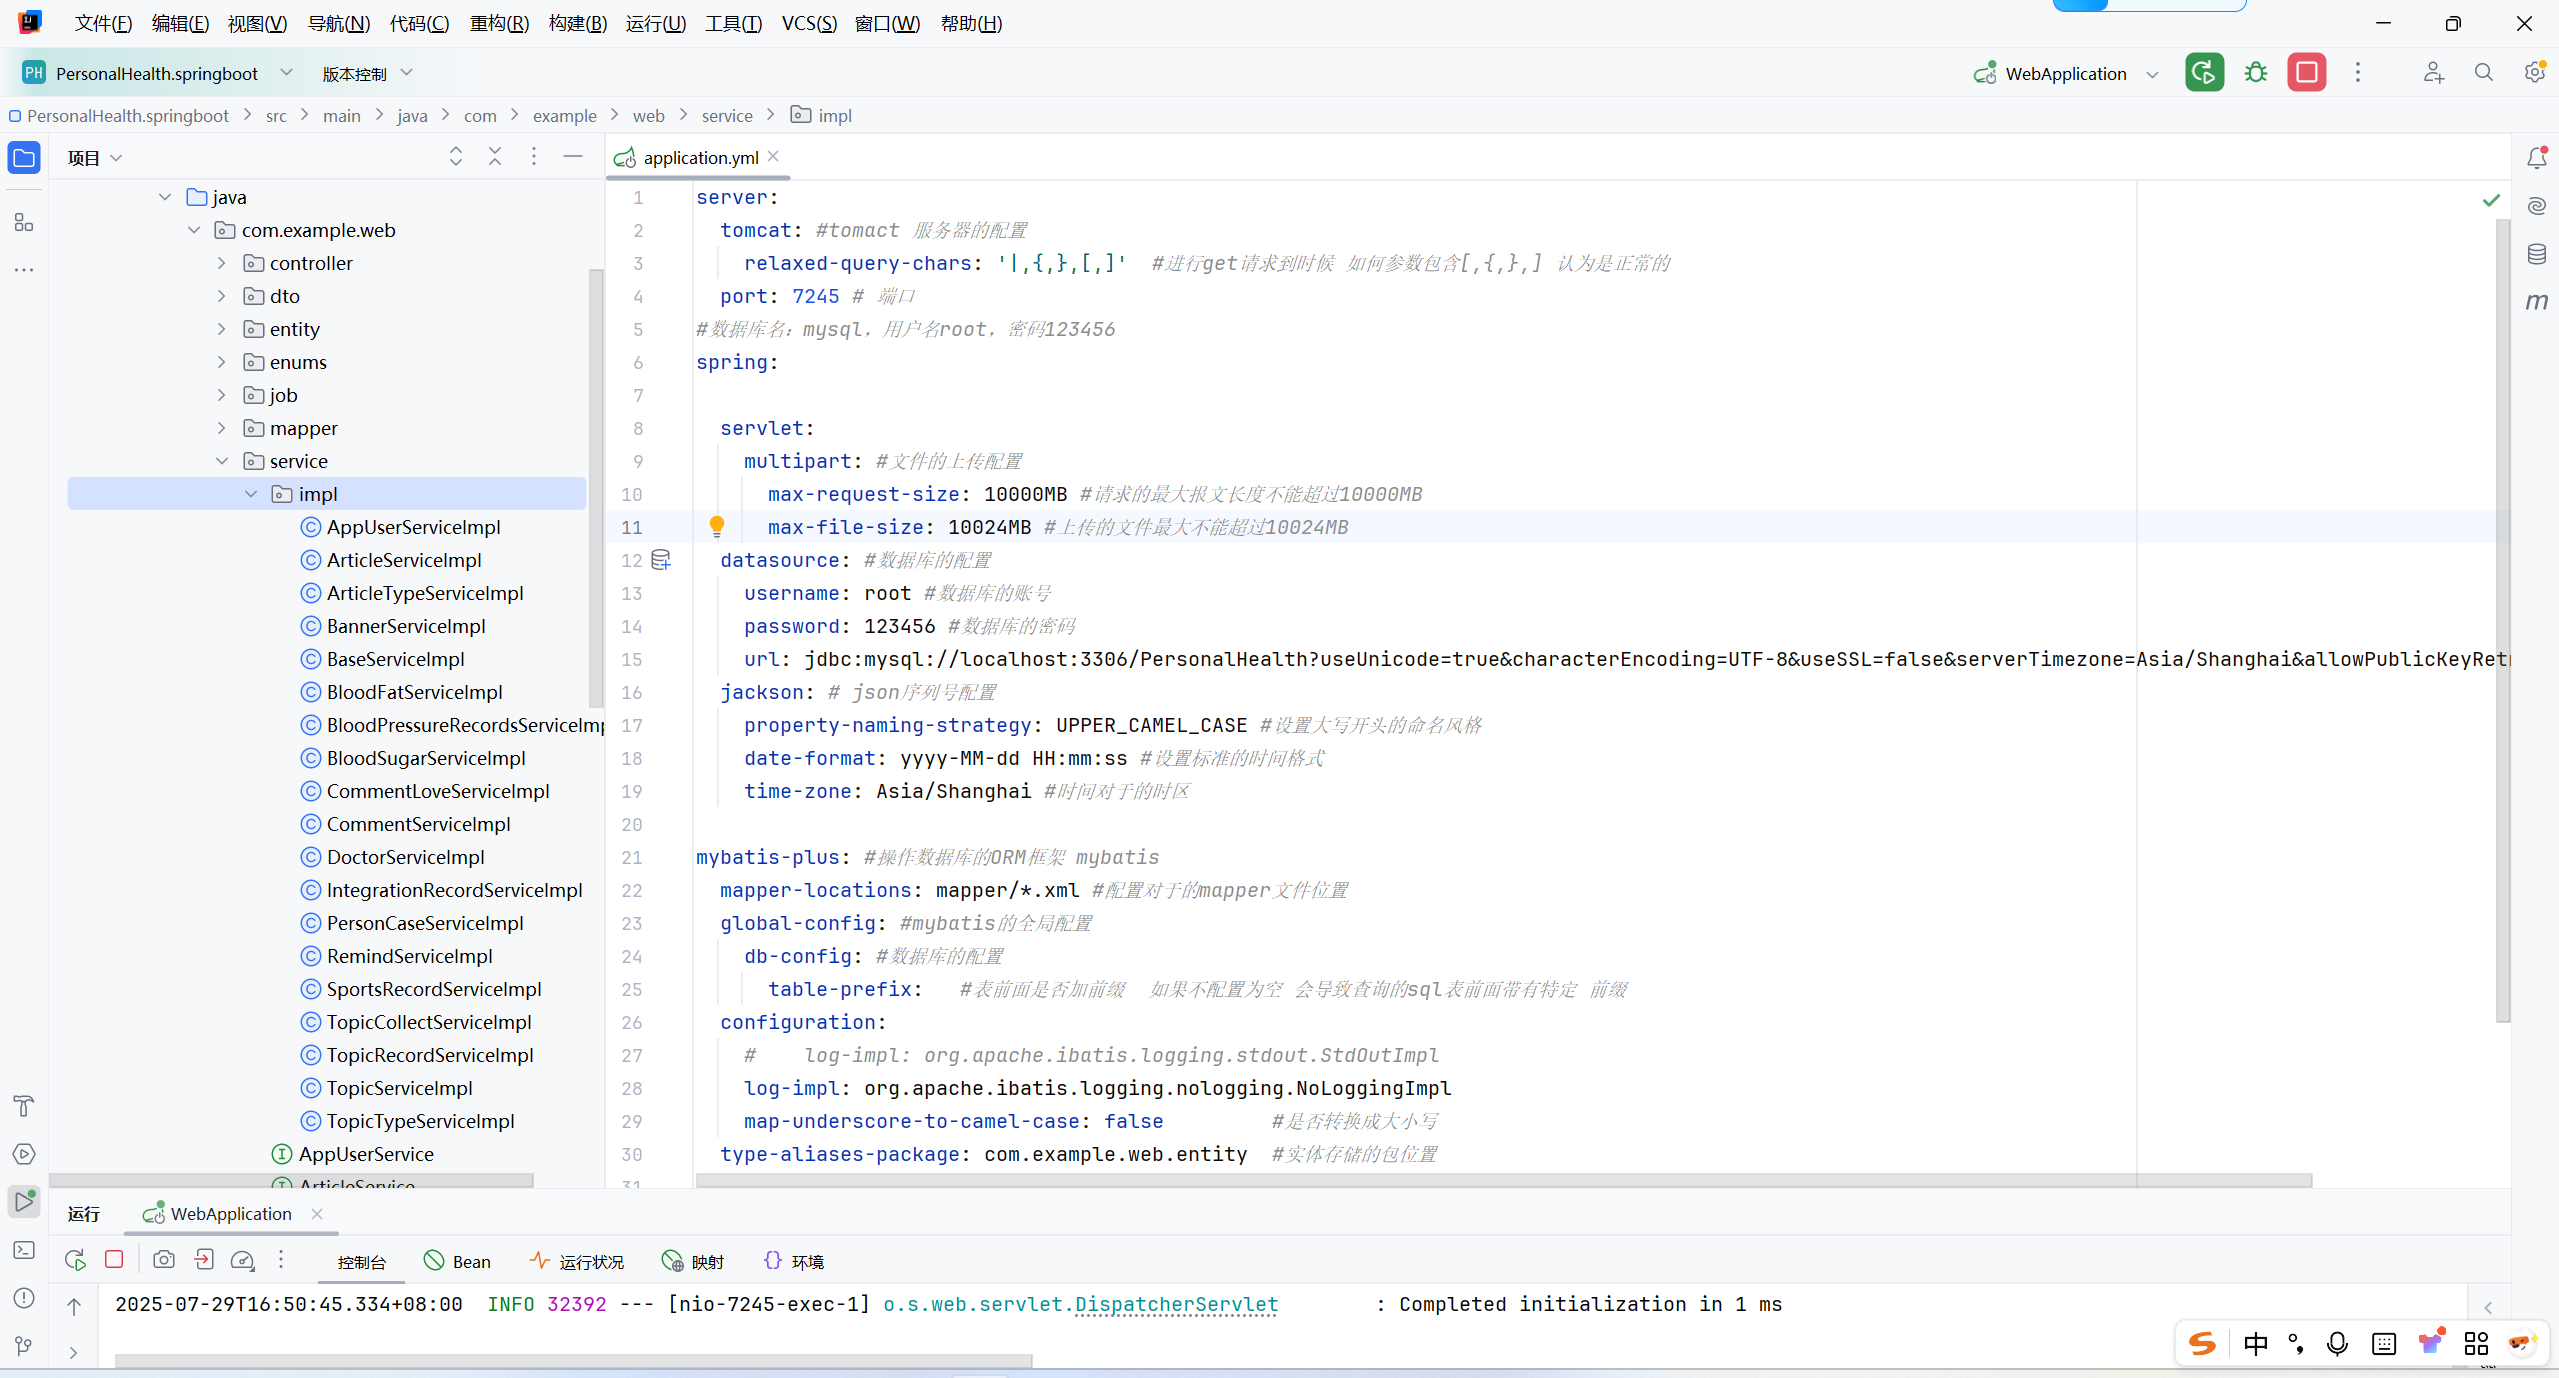The image size is (2559, 1378).
Task: Close the application.yml editor tab
Action: (774, 156)
